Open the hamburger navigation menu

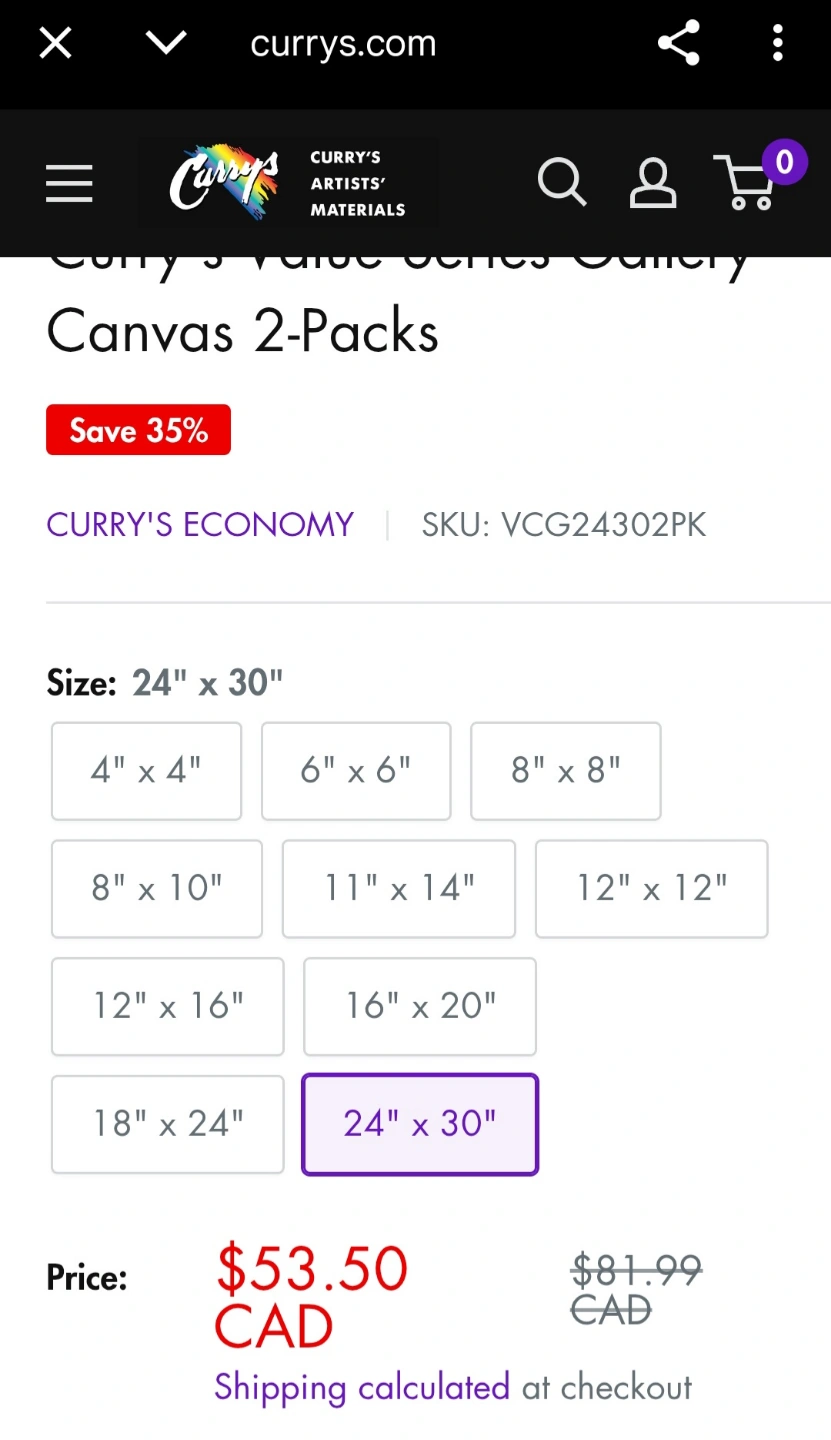click(x=69, y=183)
